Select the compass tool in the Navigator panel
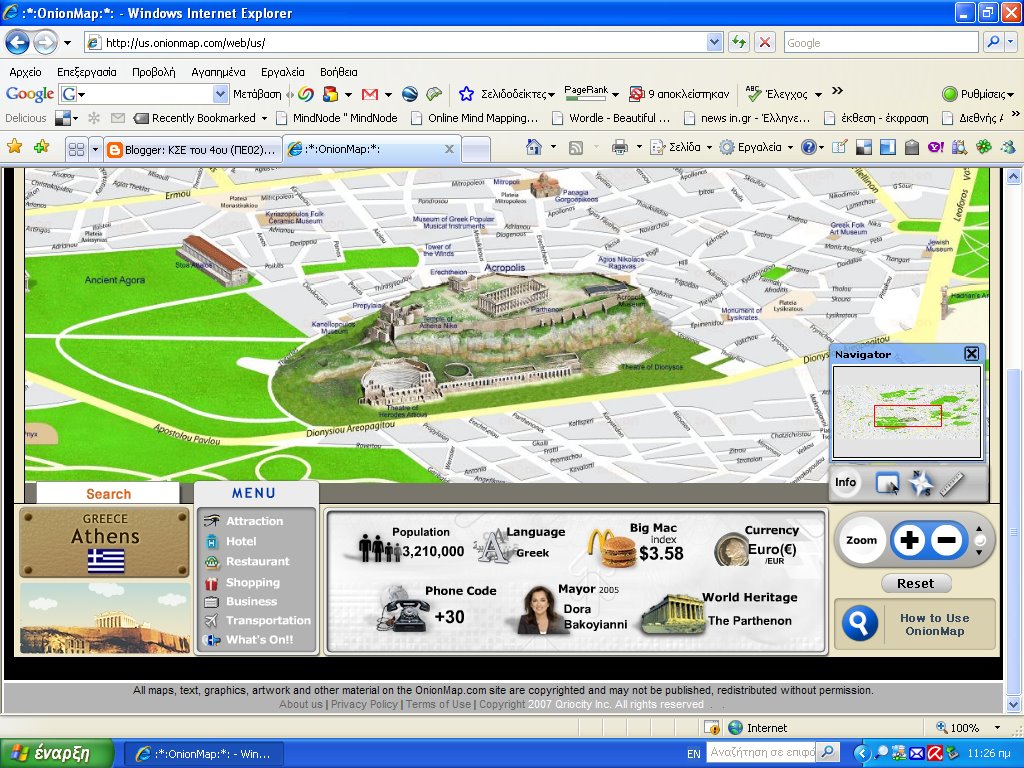Viewport: 1024px width, 768px height. (920, 482)
